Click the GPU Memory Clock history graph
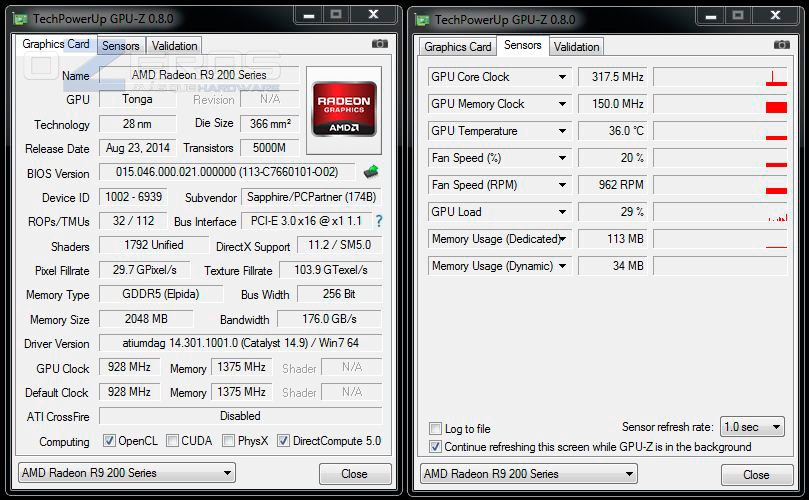Image resolution: width=809 pixels, height=500 pixels. (x=720, y=104)
